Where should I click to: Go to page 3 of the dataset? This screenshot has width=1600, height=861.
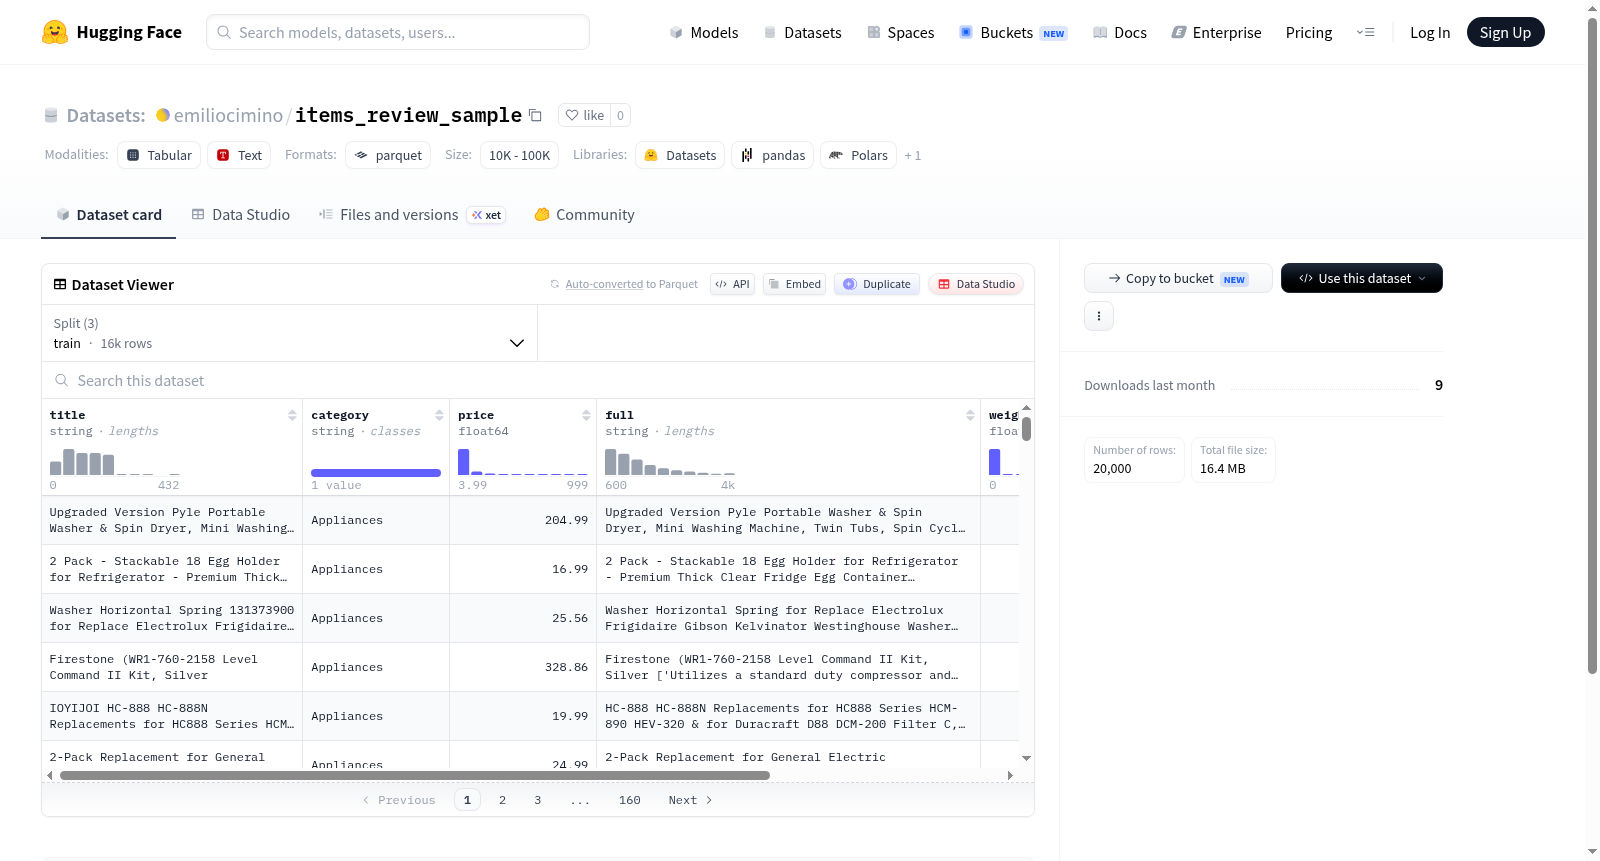pos(537,800)
